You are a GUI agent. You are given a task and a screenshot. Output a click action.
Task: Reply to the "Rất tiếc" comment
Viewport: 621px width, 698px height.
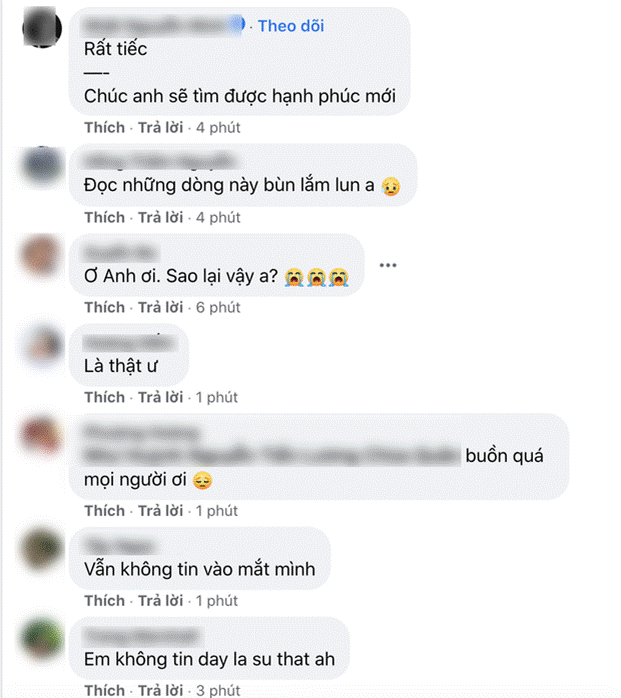[x=160, y=128]
